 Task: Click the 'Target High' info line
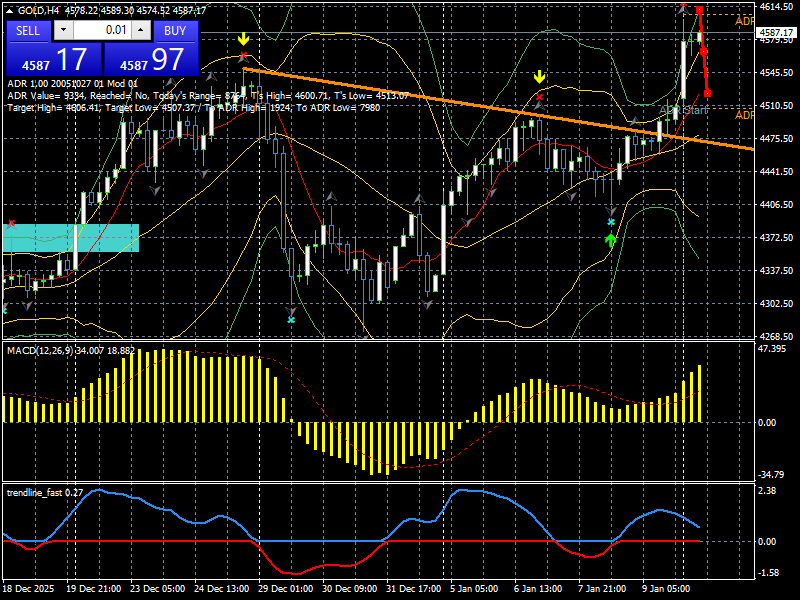pos(193,108)
